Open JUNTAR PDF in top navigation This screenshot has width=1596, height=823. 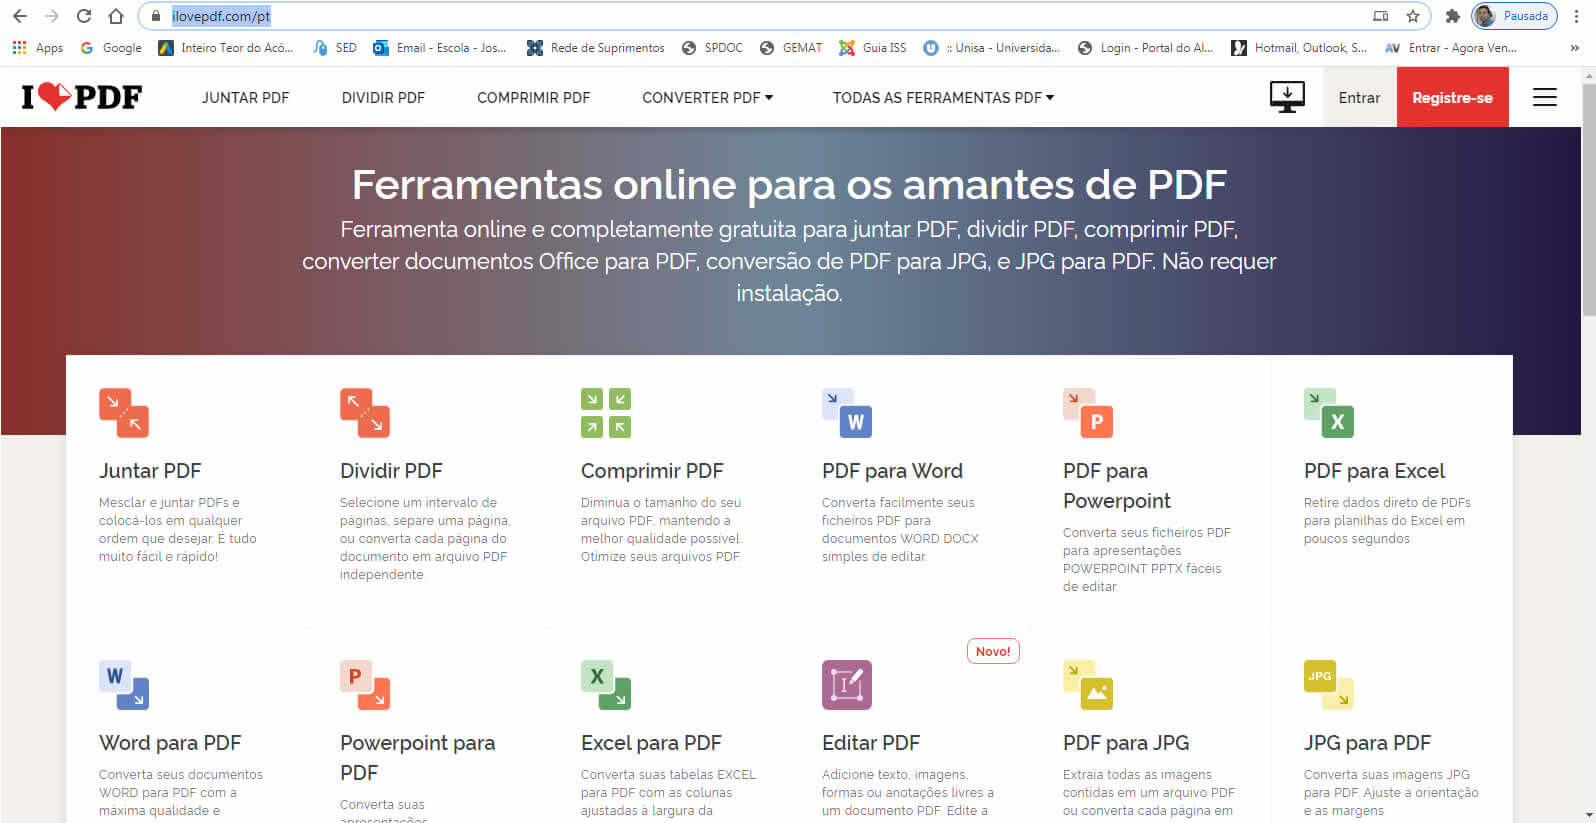point(245,97)
